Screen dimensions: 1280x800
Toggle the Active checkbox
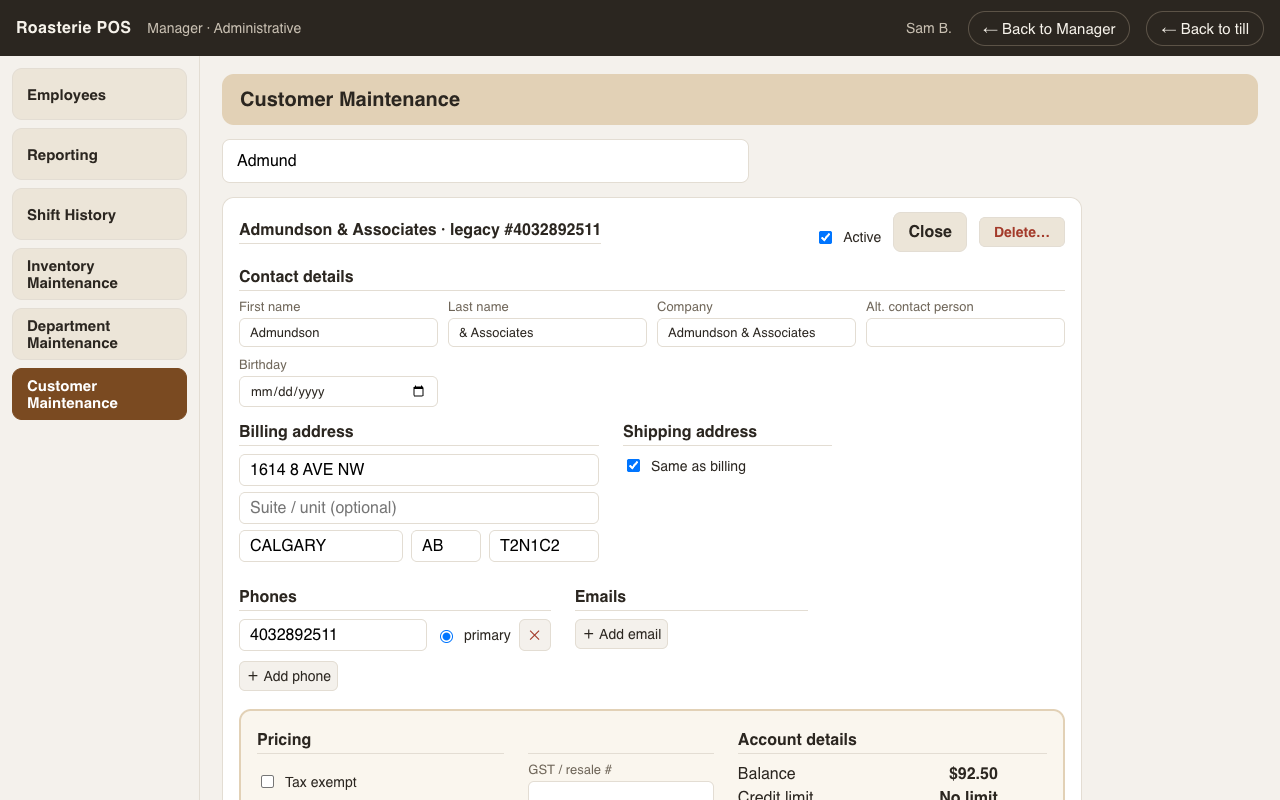click(825, 237)
